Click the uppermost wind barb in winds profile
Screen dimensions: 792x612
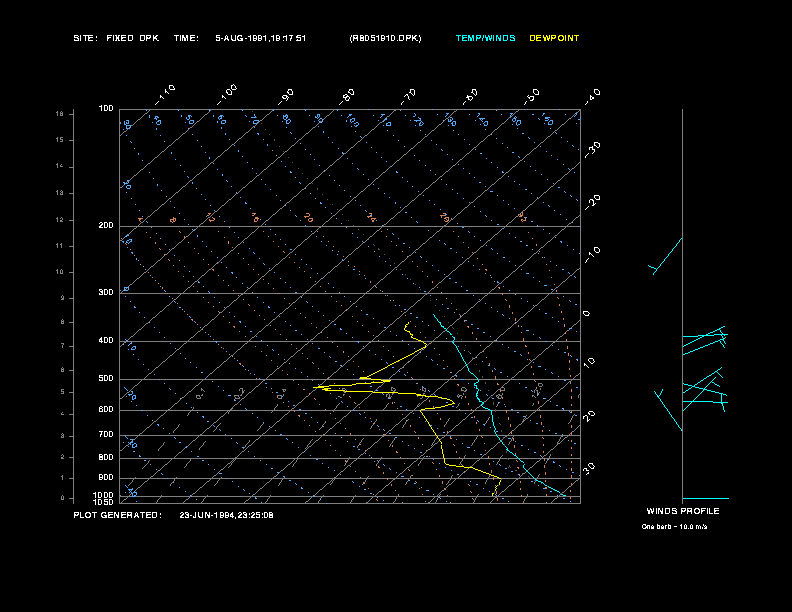pyautogui.click(x=666, y=256)
